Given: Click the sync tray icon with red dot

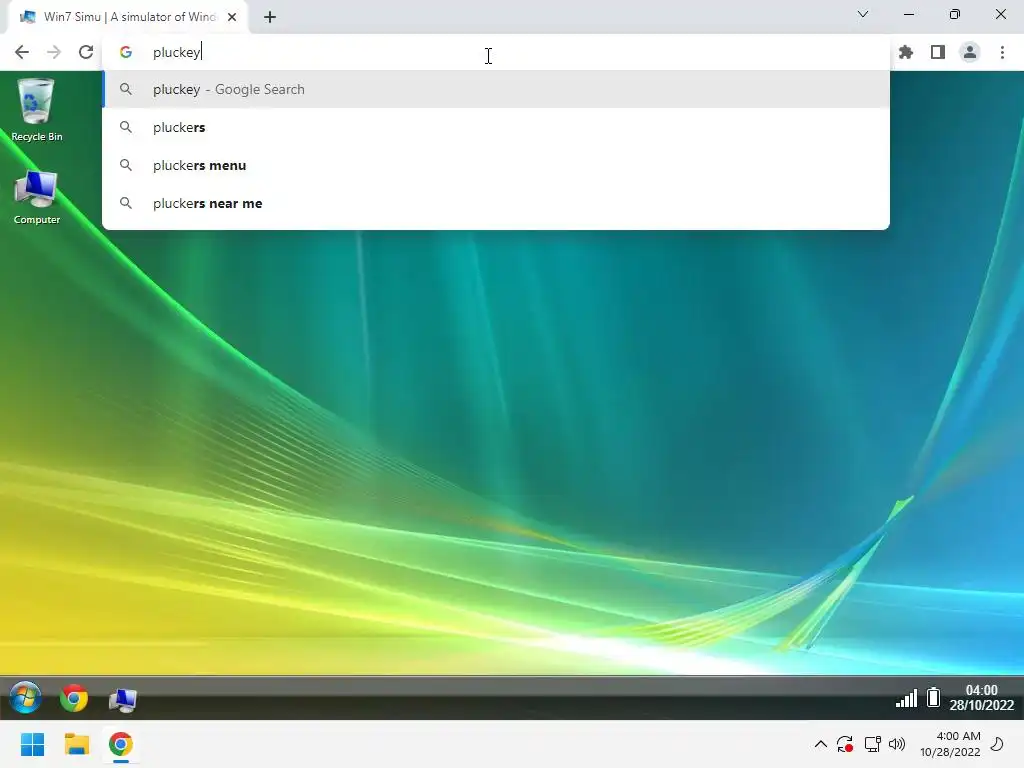Looking at the screenshot, I should 845,744.
